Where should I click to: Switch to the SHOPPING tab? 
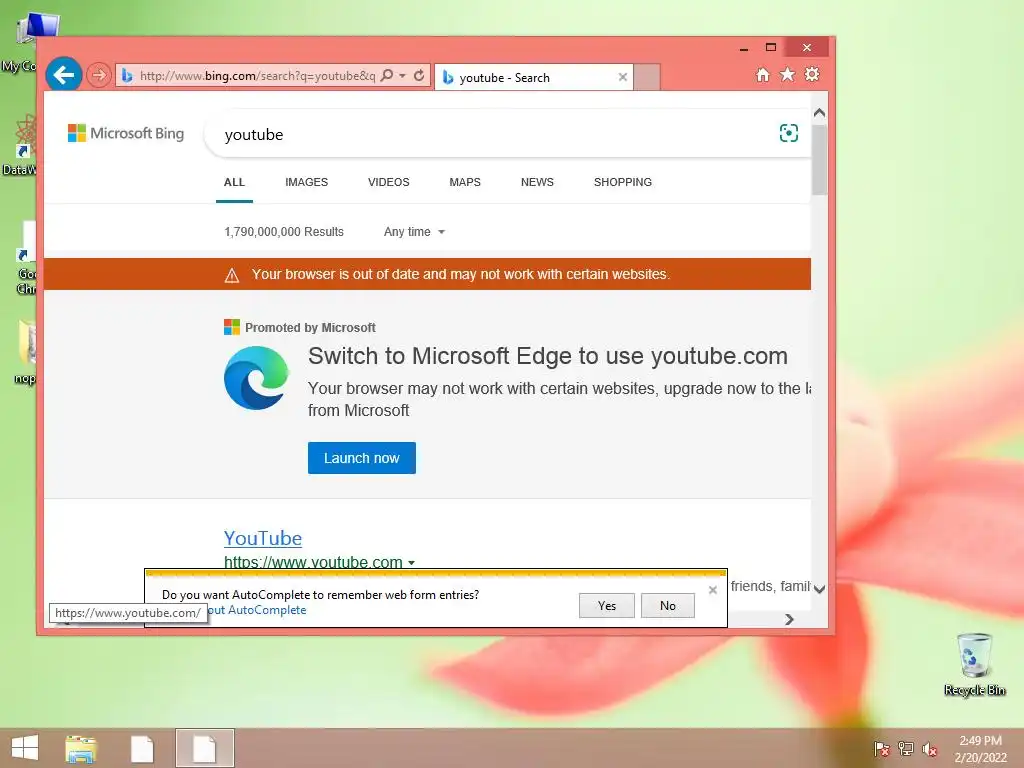(x=622, y=182)
